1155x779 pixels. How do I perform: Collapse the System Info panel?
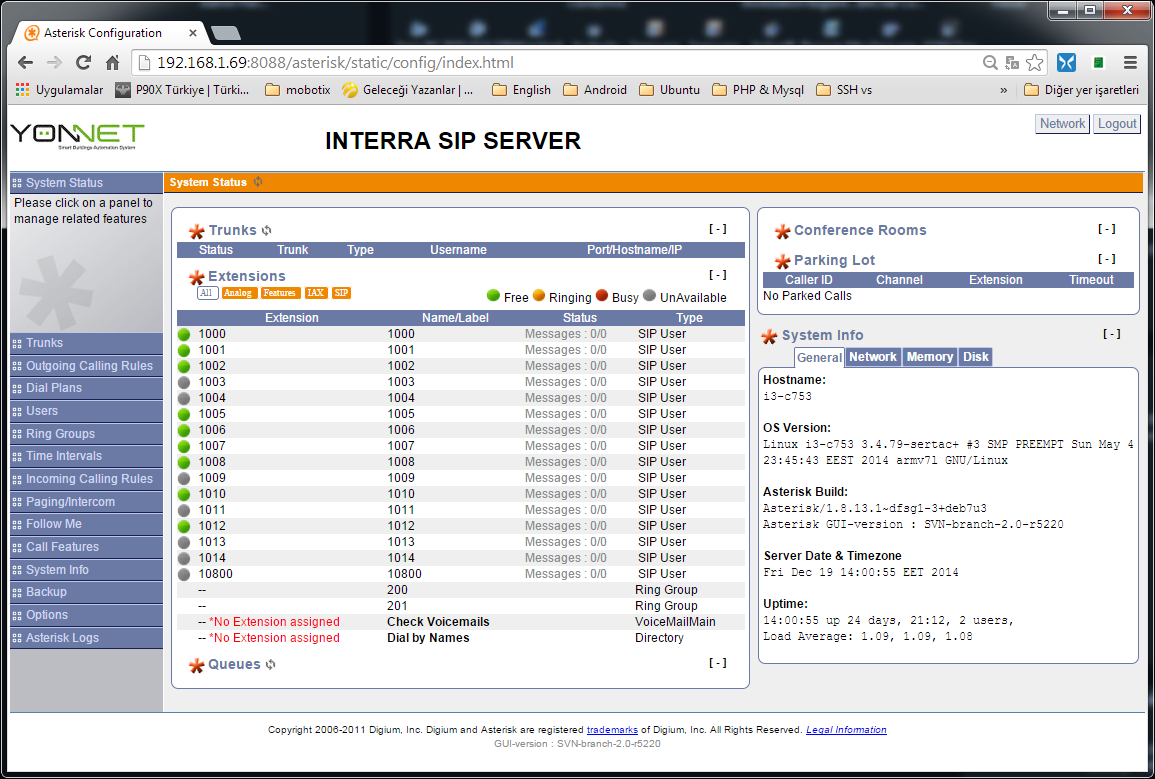pyautogui.click(x=1112, y=334)
